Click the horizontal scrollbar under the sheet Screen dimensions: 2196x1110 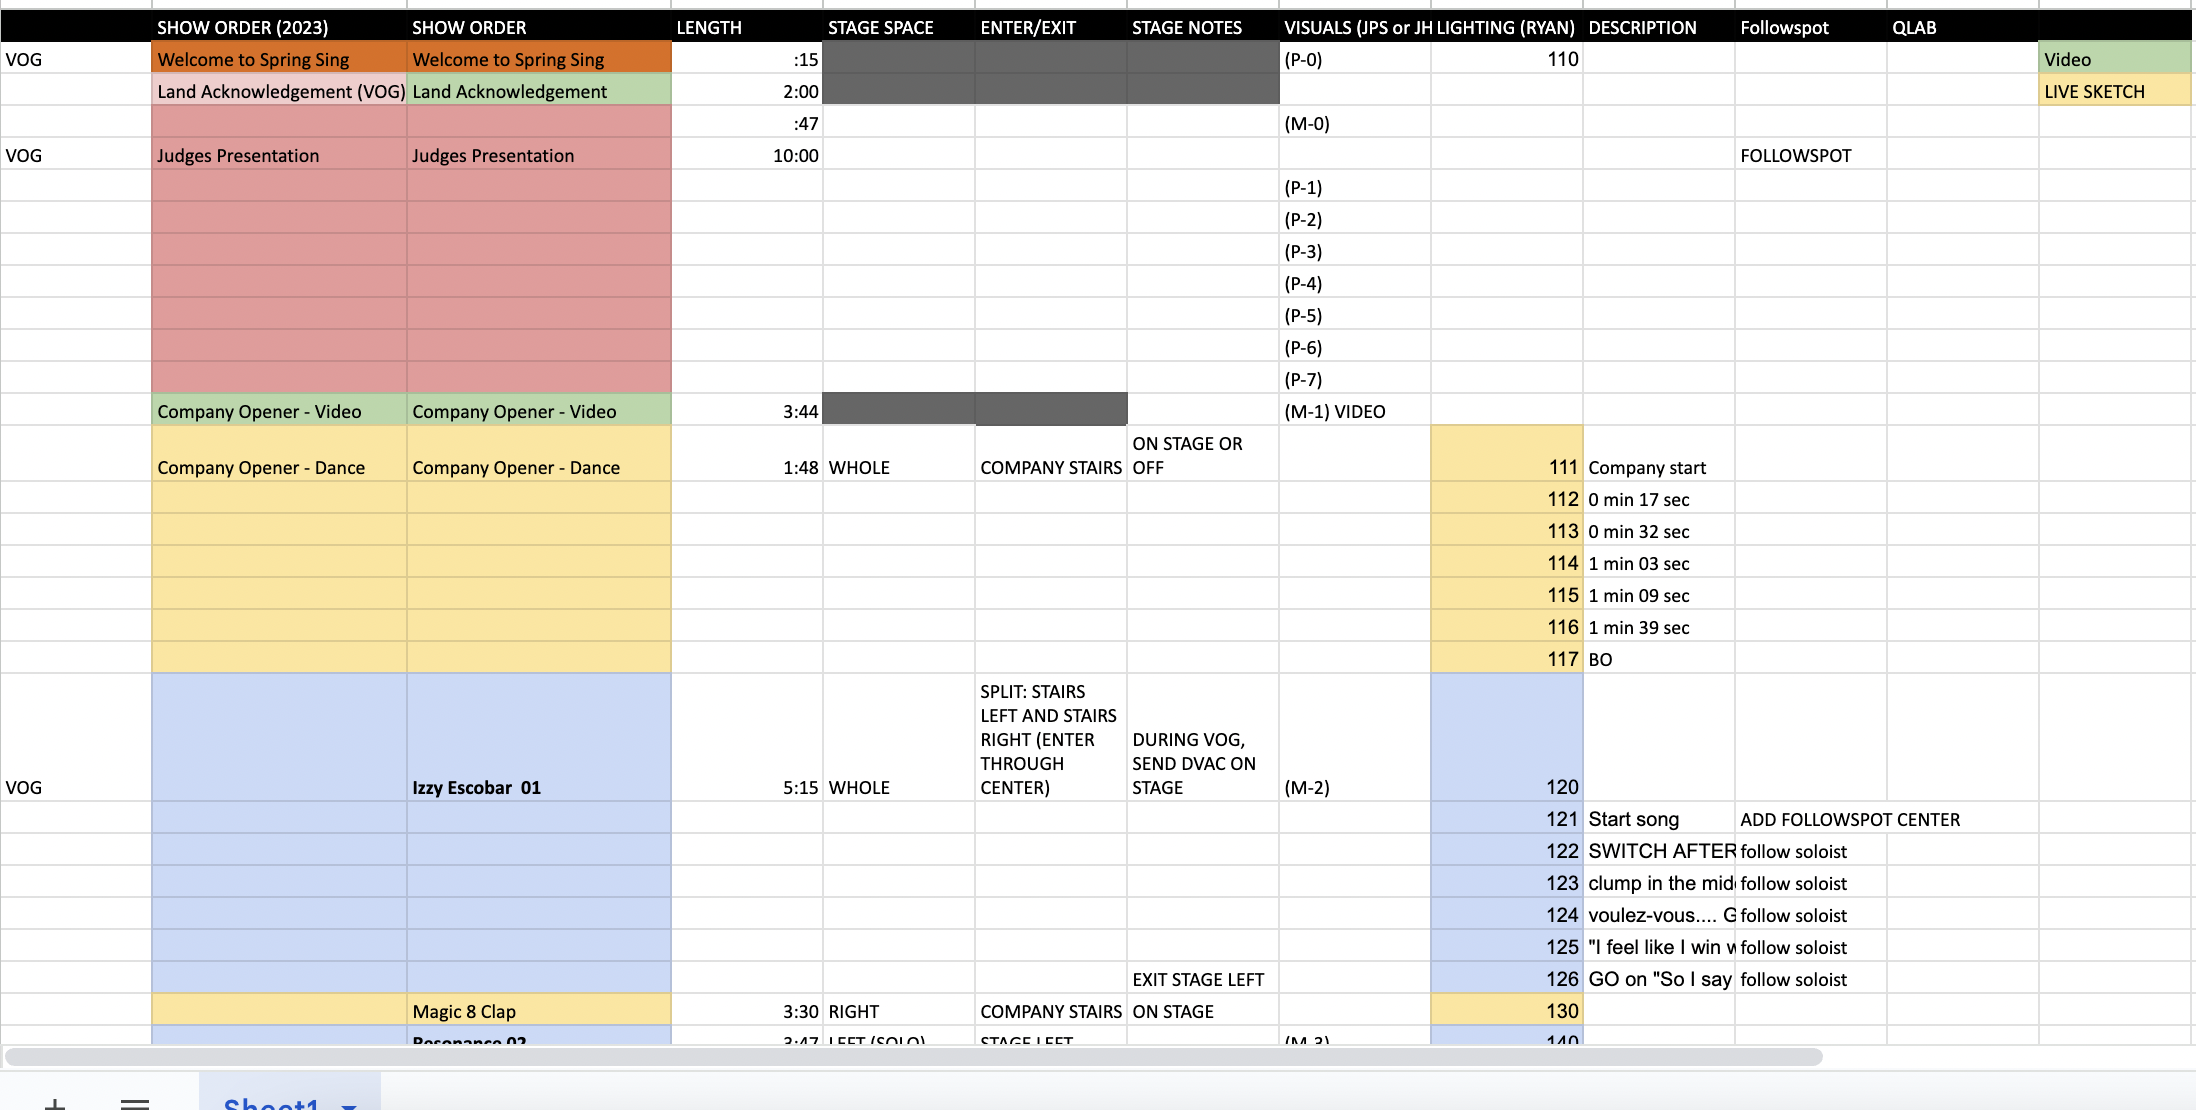pyautogui.click(x=914, y=1057)
